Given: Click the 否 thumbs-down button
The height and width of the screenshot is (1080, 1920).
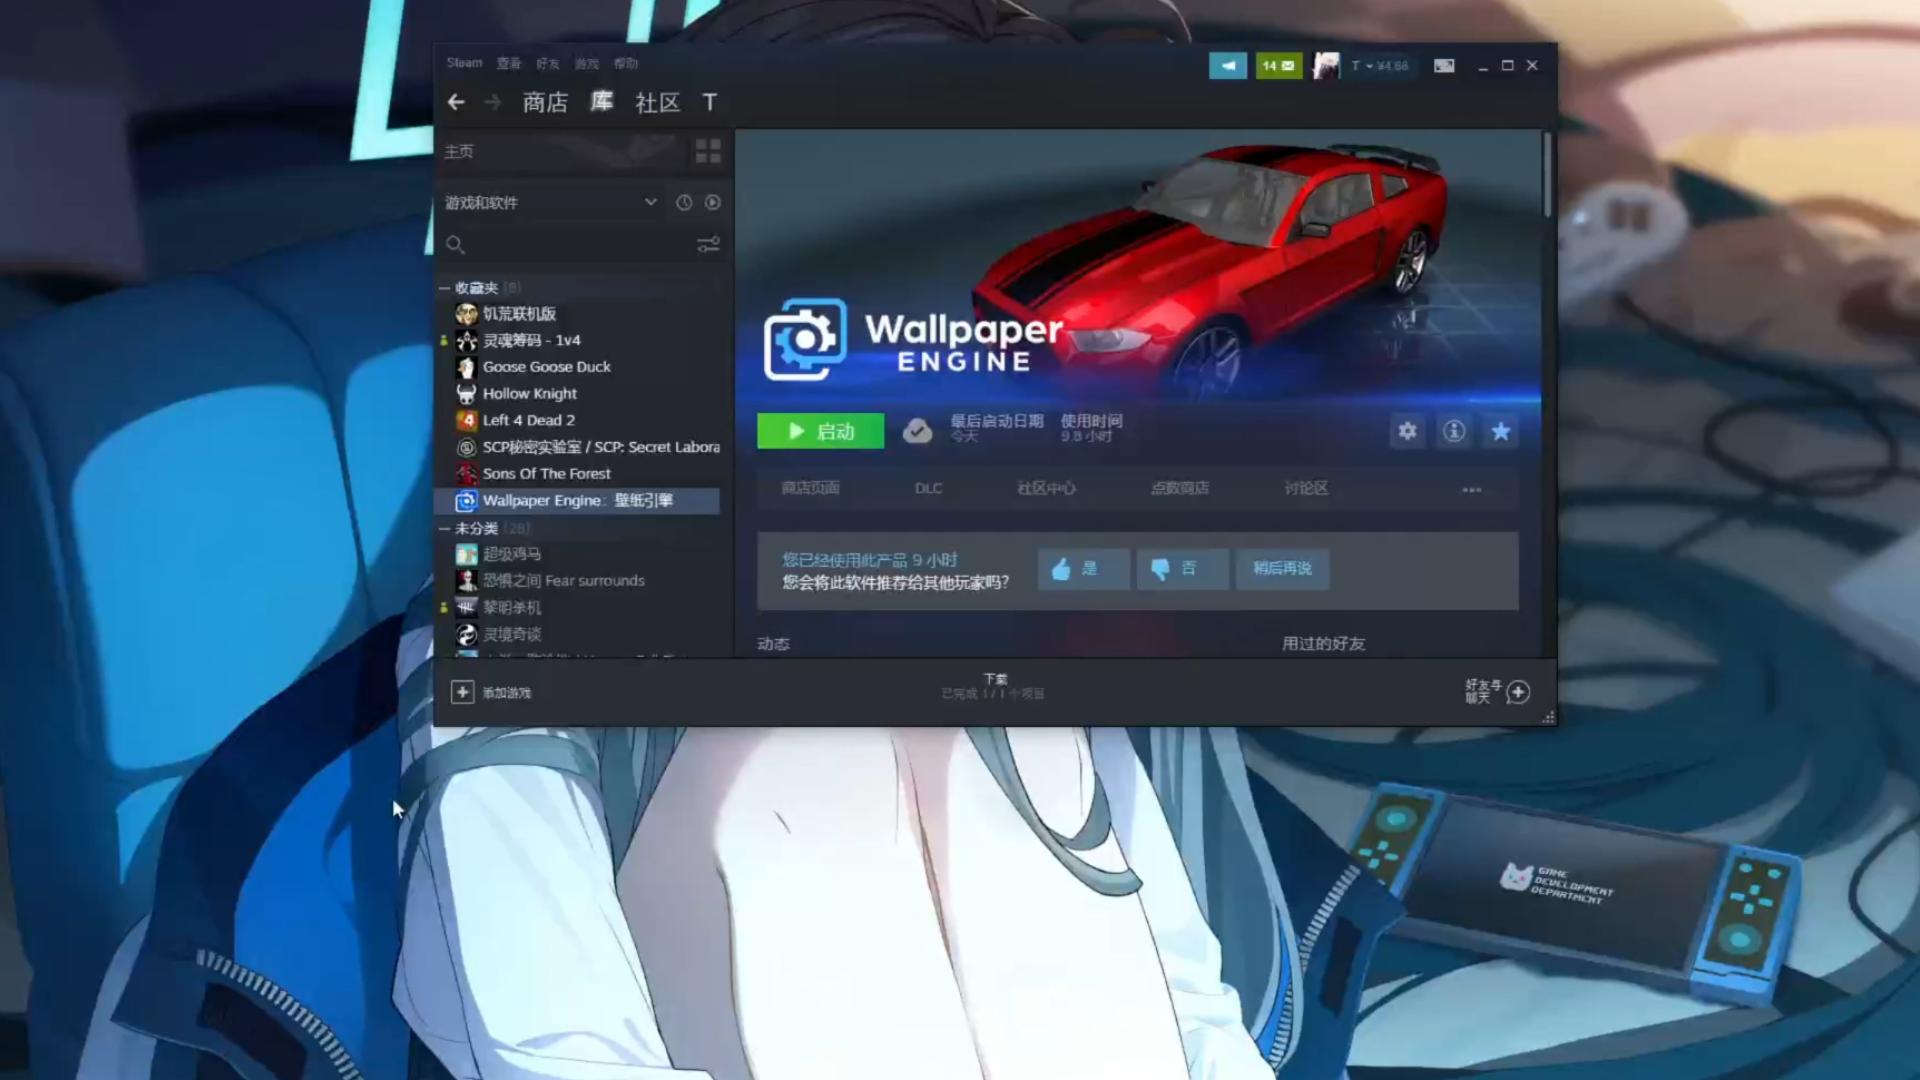Looking at the screenshot, I should (1182, 569).
